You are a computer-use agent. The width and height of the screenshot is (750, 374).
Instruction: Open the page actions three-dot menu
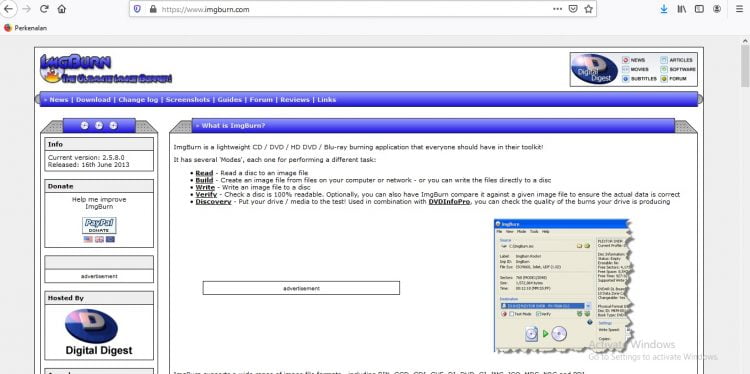(557, 9)
